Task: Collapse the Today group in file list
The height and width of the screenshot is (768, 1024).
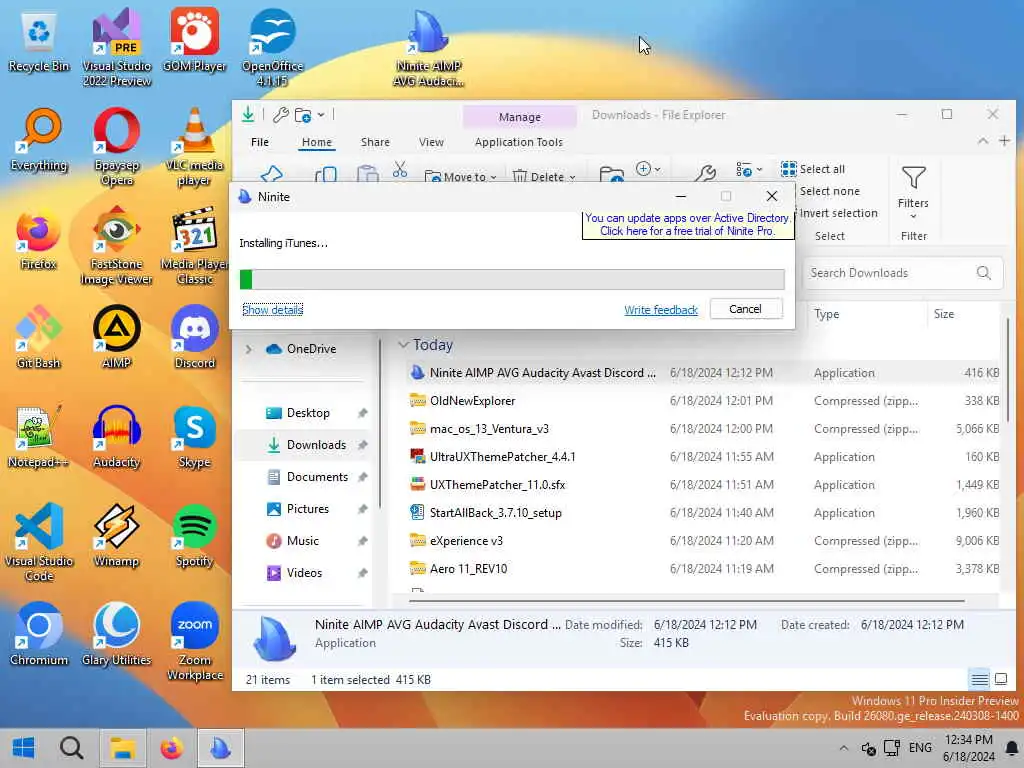Action: click(404, 345)
